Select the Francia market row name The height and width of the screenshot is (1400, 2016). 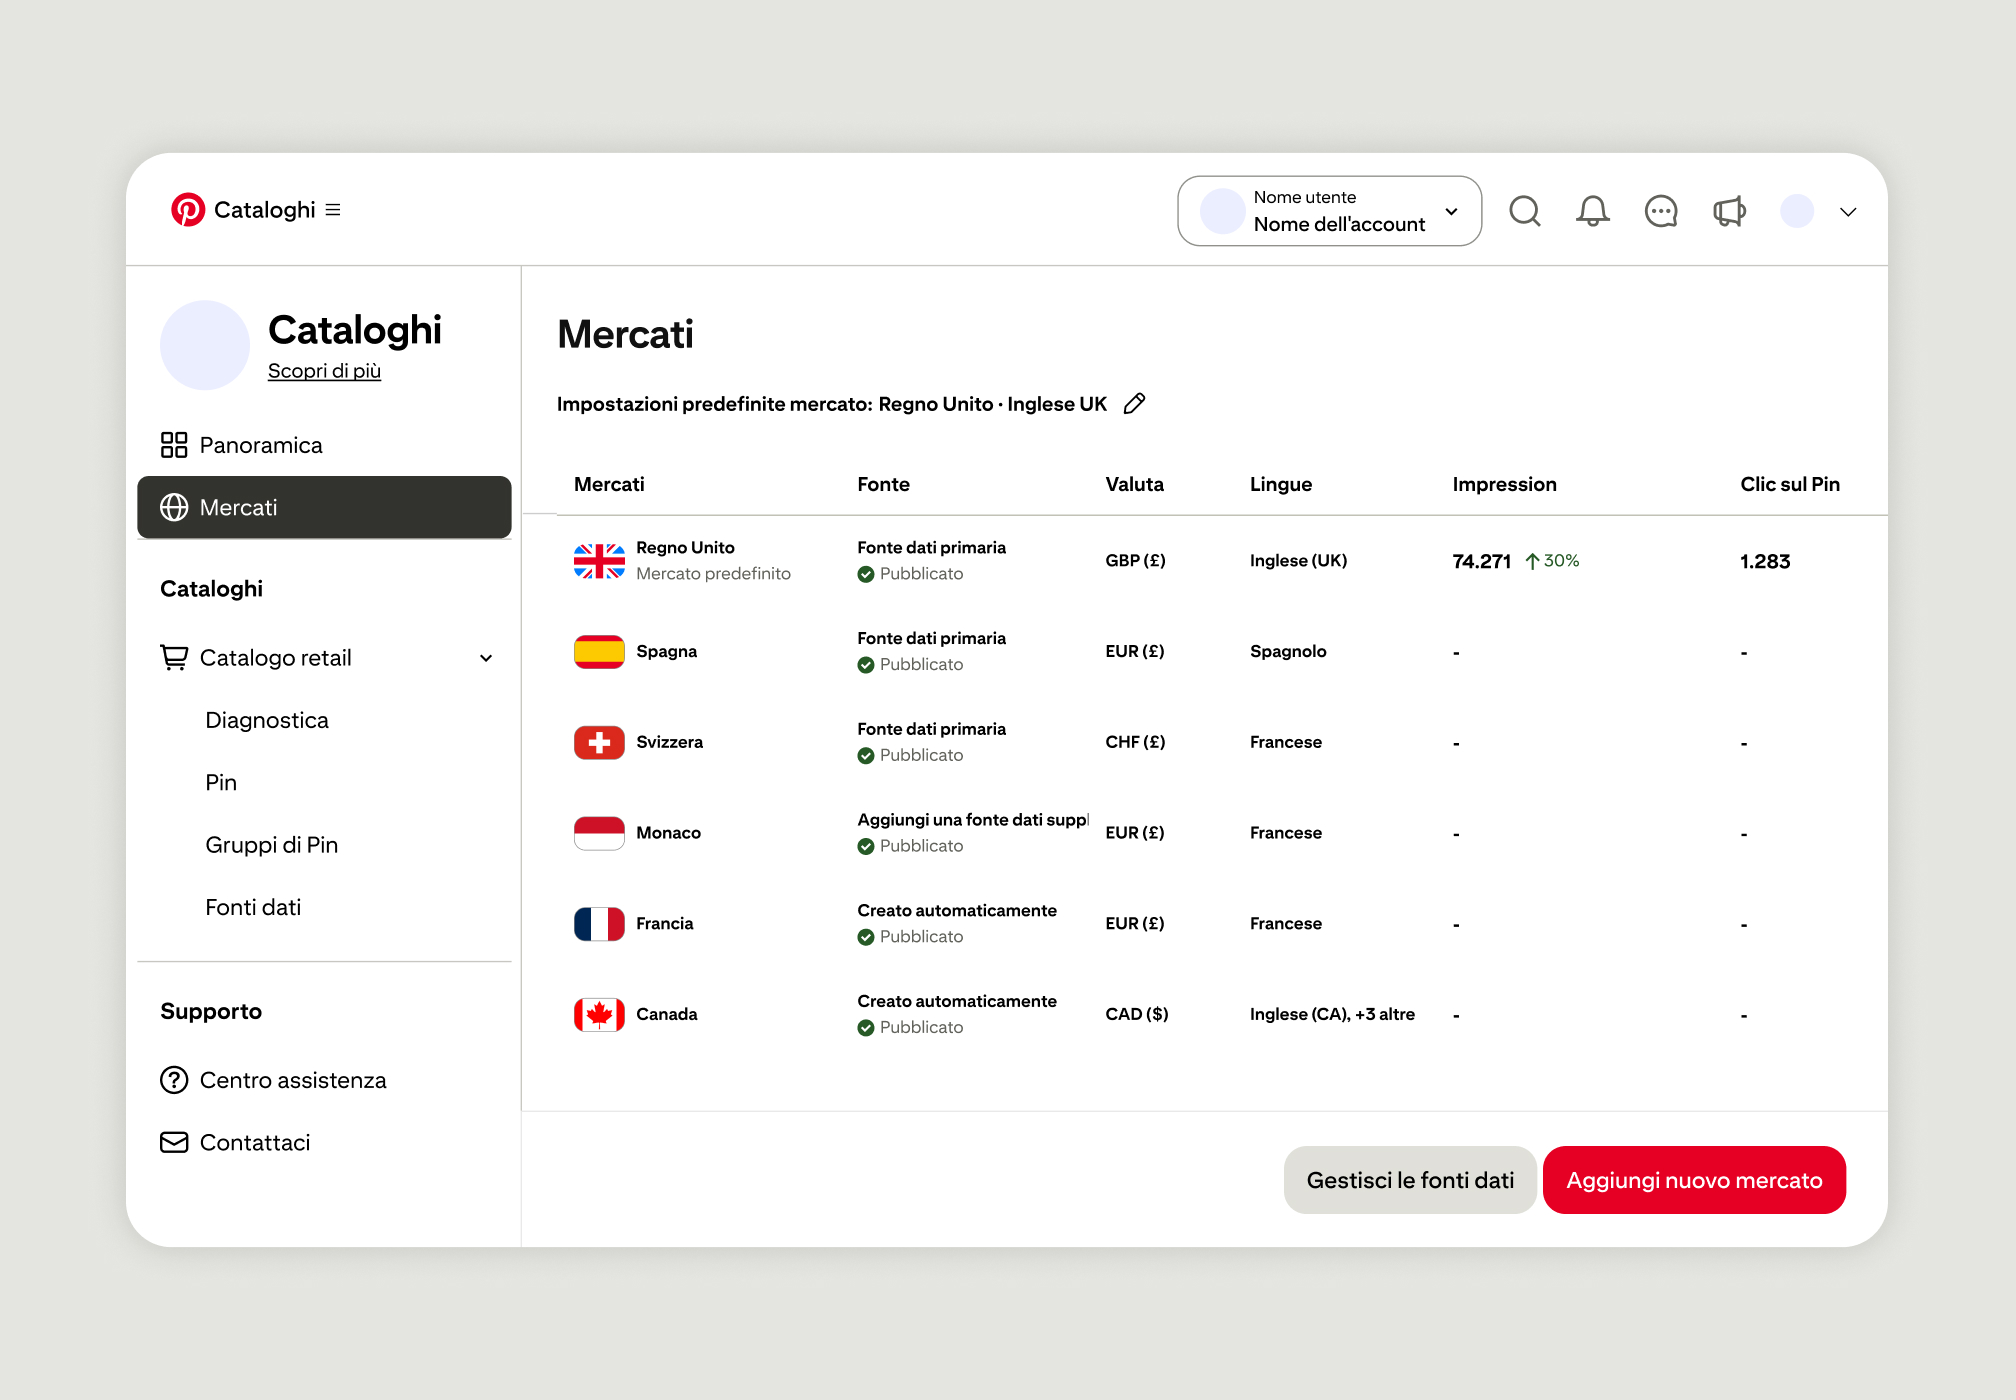pyautogui.click(x=664, y=924)
